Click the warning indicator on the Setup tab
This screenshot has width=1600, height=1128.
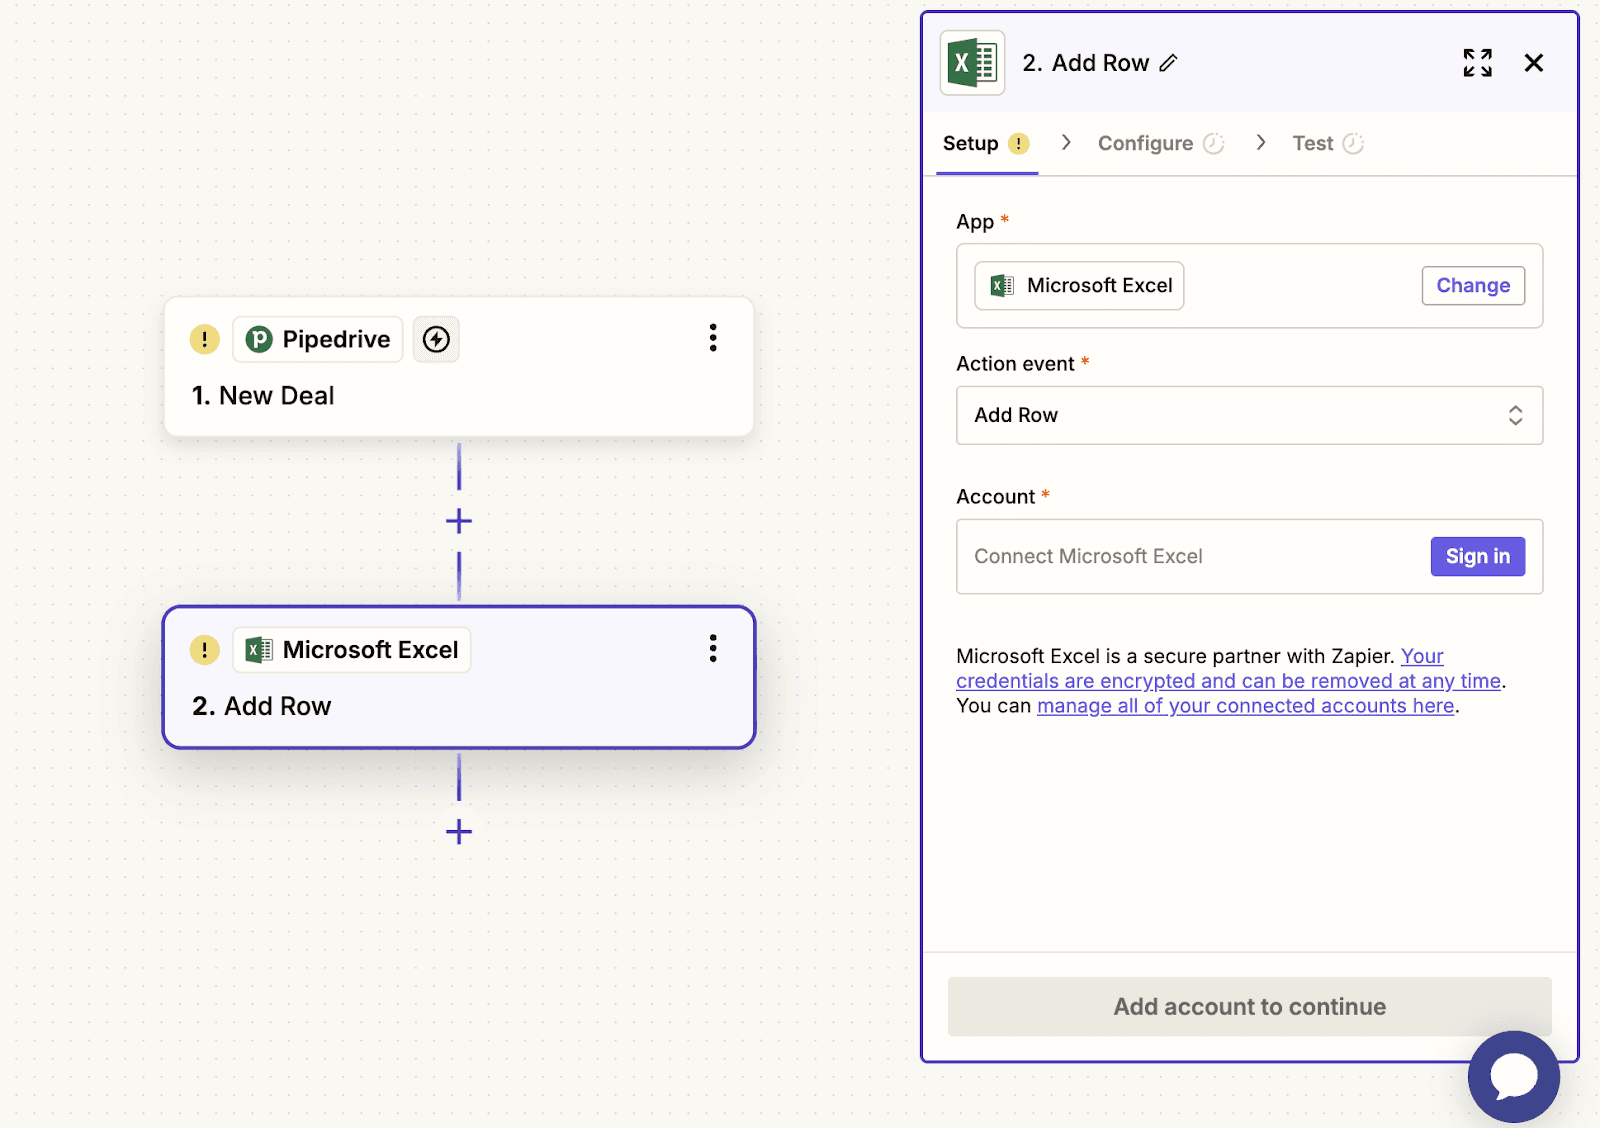pos(1018,144)
